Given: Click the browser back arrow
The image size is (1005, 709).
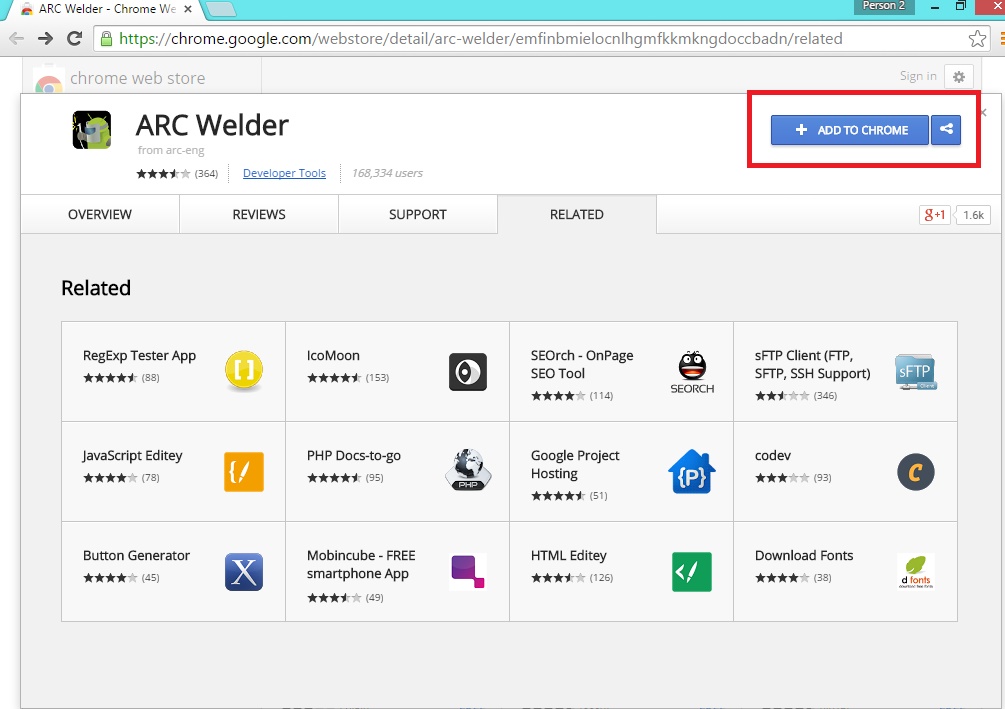Looking at the screenshot, I should tap(17, 38).
